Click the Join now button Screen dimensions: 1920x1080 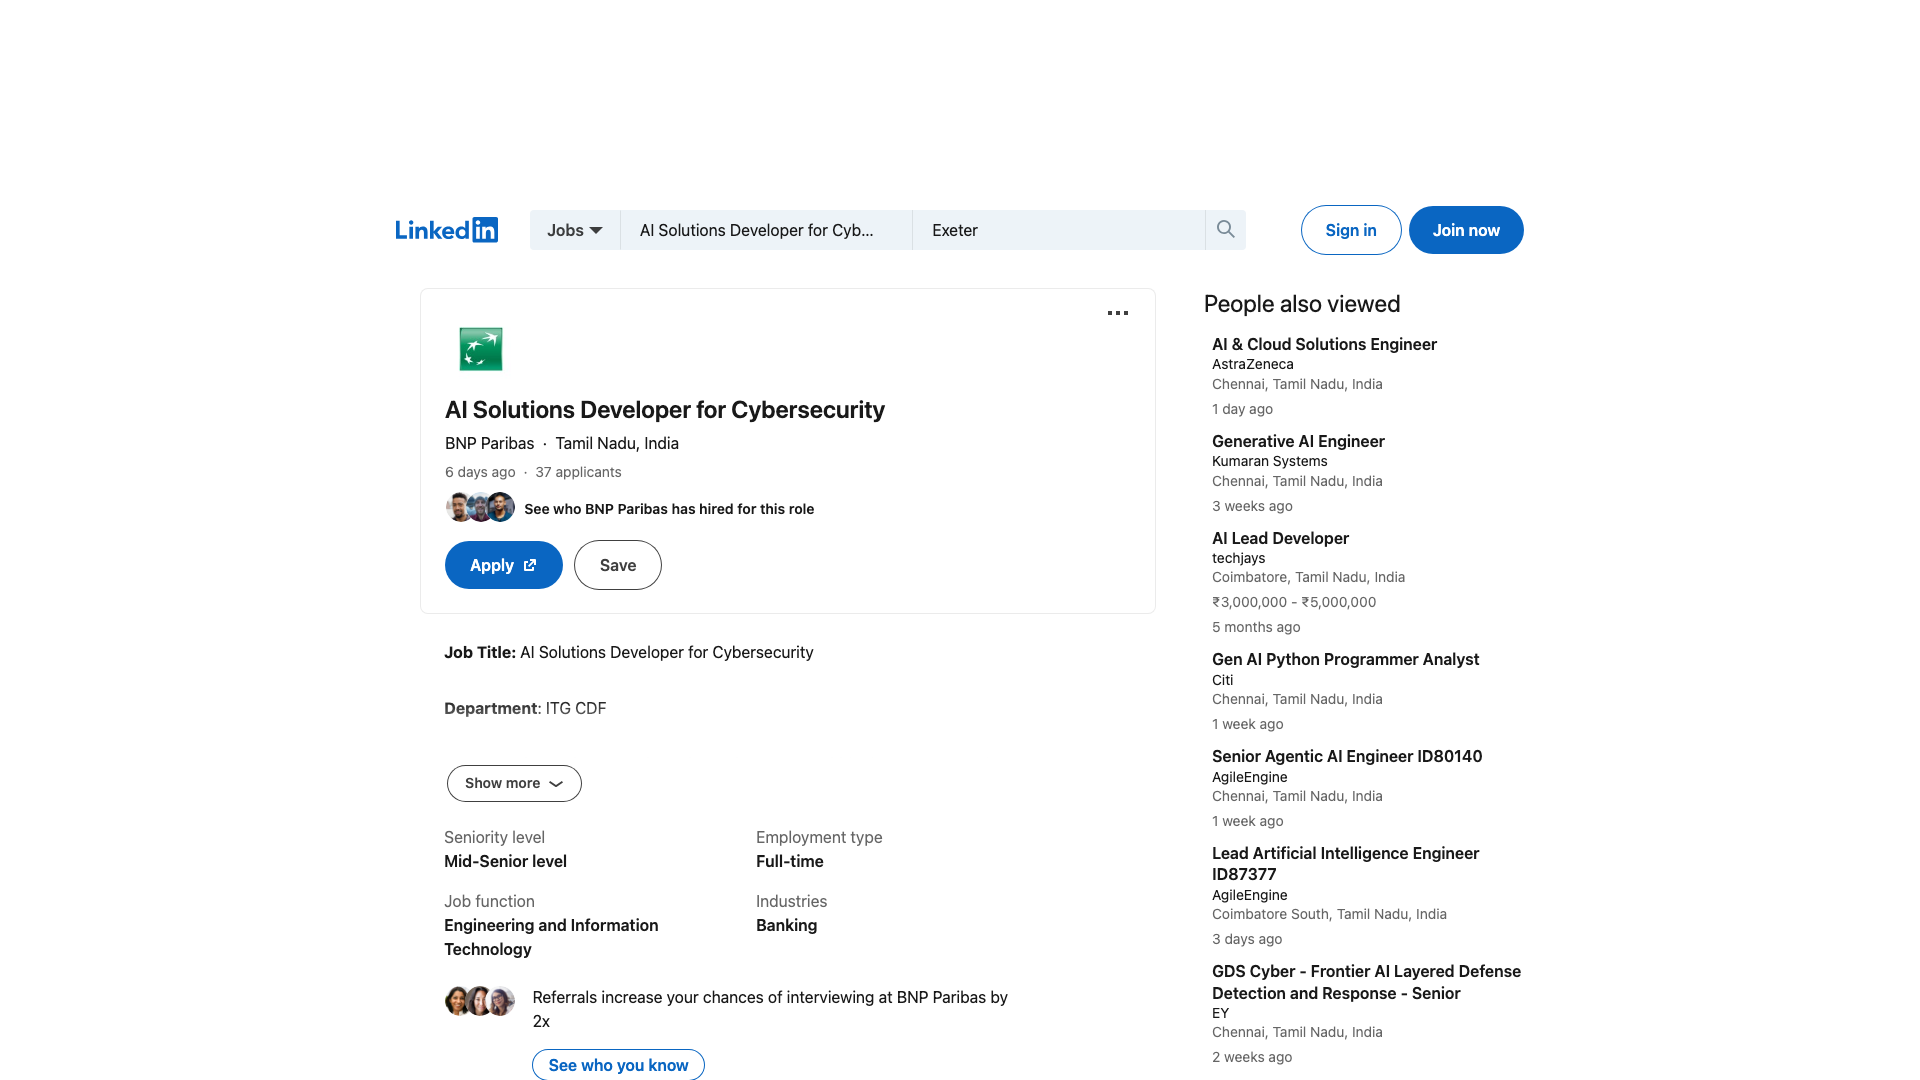pyautogui.click(x=1466, y=230)
